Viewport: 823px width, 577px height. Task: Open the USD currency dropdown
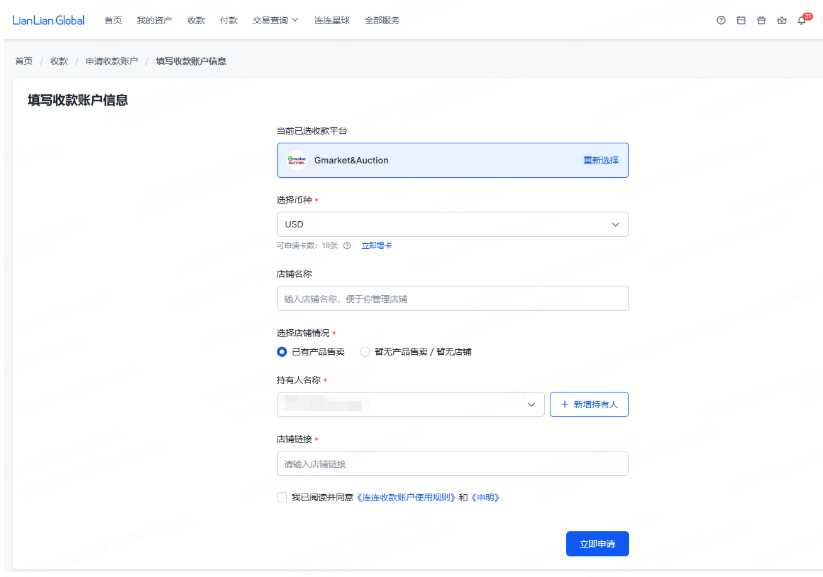point(452,224)
